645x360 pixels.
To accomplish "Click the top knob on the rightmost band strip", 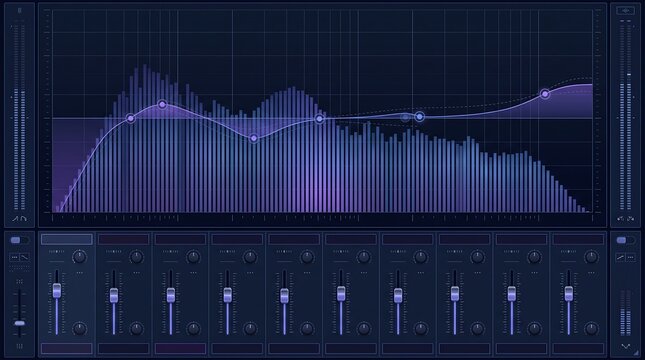I will pos(591,258).
